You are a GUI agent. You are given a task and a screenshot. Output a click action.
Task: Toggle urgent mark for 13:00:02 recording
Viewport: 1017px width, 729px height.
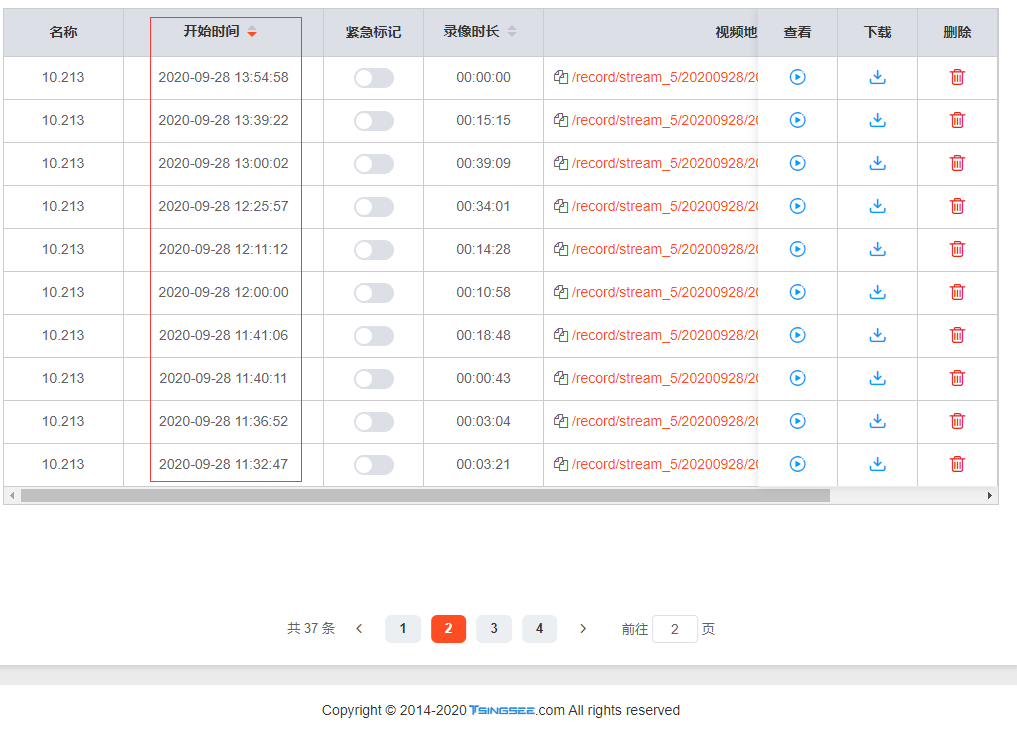click(x=374, y=163)
